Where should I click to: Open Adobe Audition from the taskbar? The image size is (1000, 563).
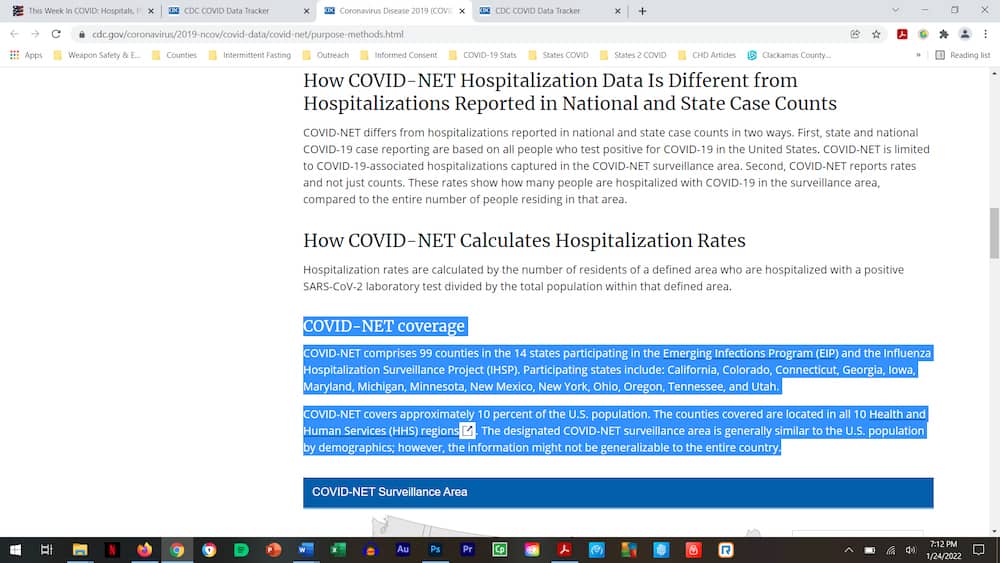(402, 550)
